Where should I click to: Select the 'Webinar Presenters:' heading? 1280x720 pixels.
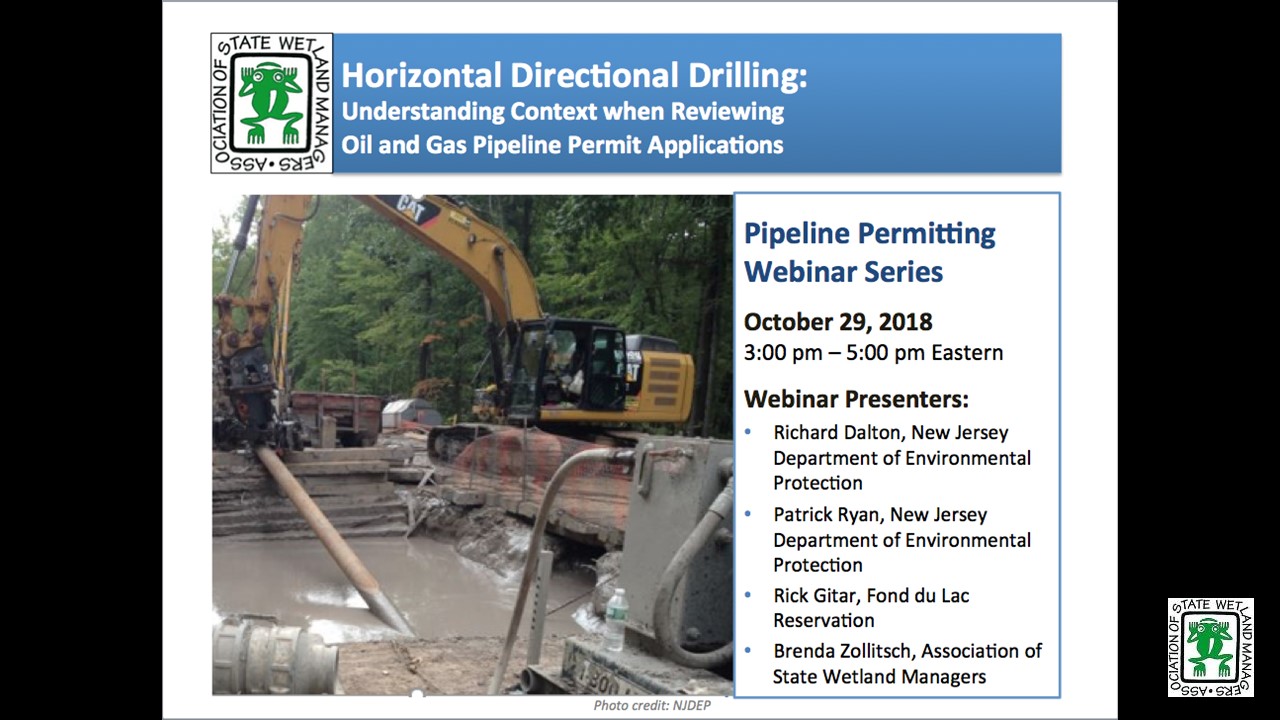click(x=856, y=399)
